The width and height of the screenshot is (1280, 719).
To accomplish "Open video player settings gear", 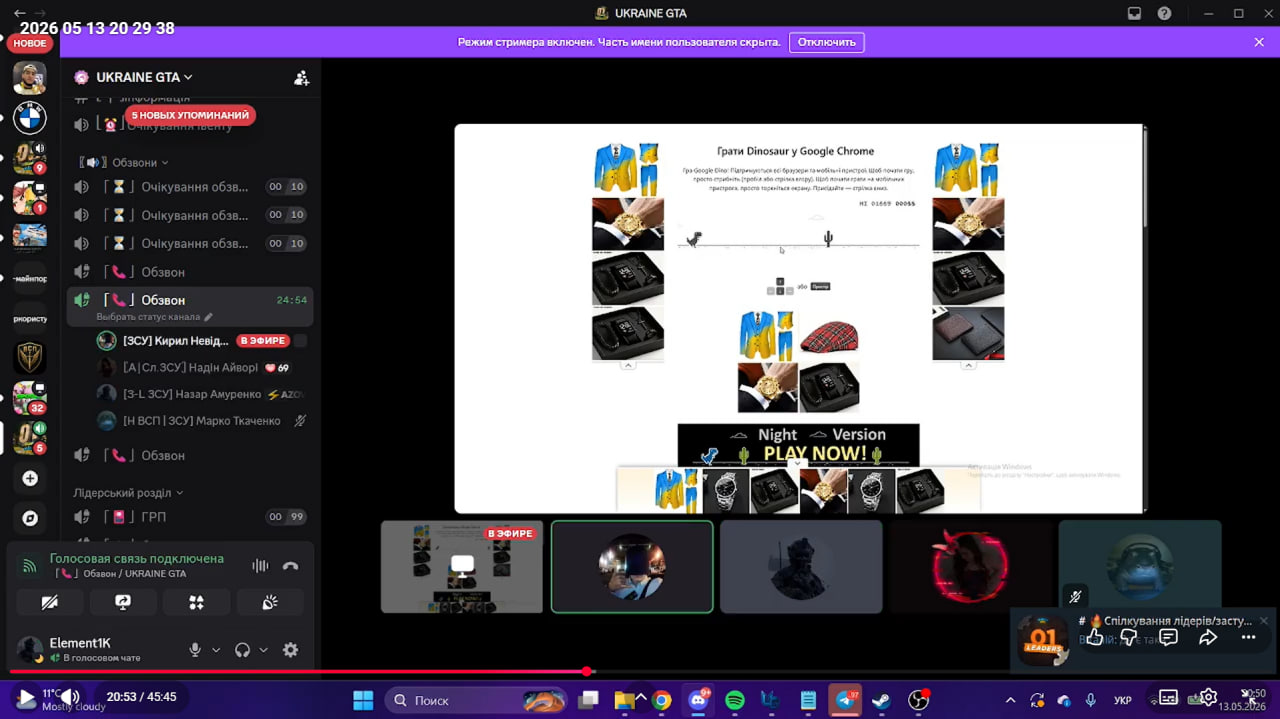I will 1209,697.
